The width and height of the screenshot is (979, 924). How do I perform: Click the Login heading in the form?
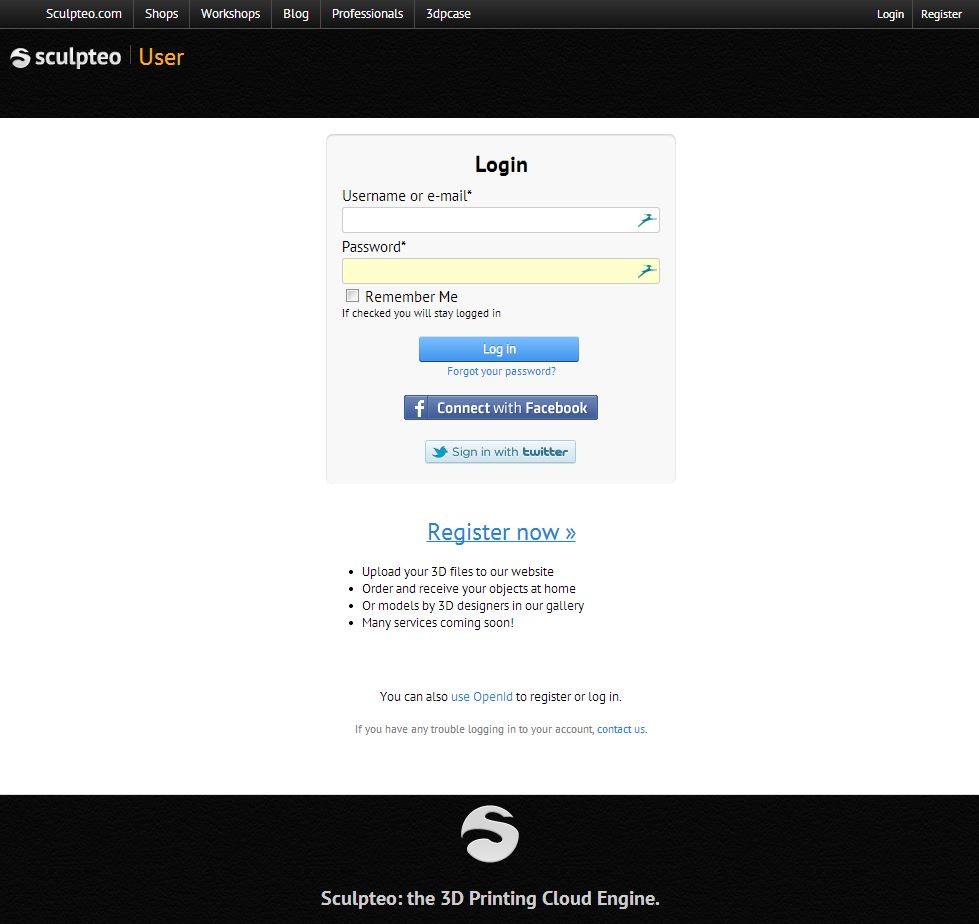[x=501, y=165]
